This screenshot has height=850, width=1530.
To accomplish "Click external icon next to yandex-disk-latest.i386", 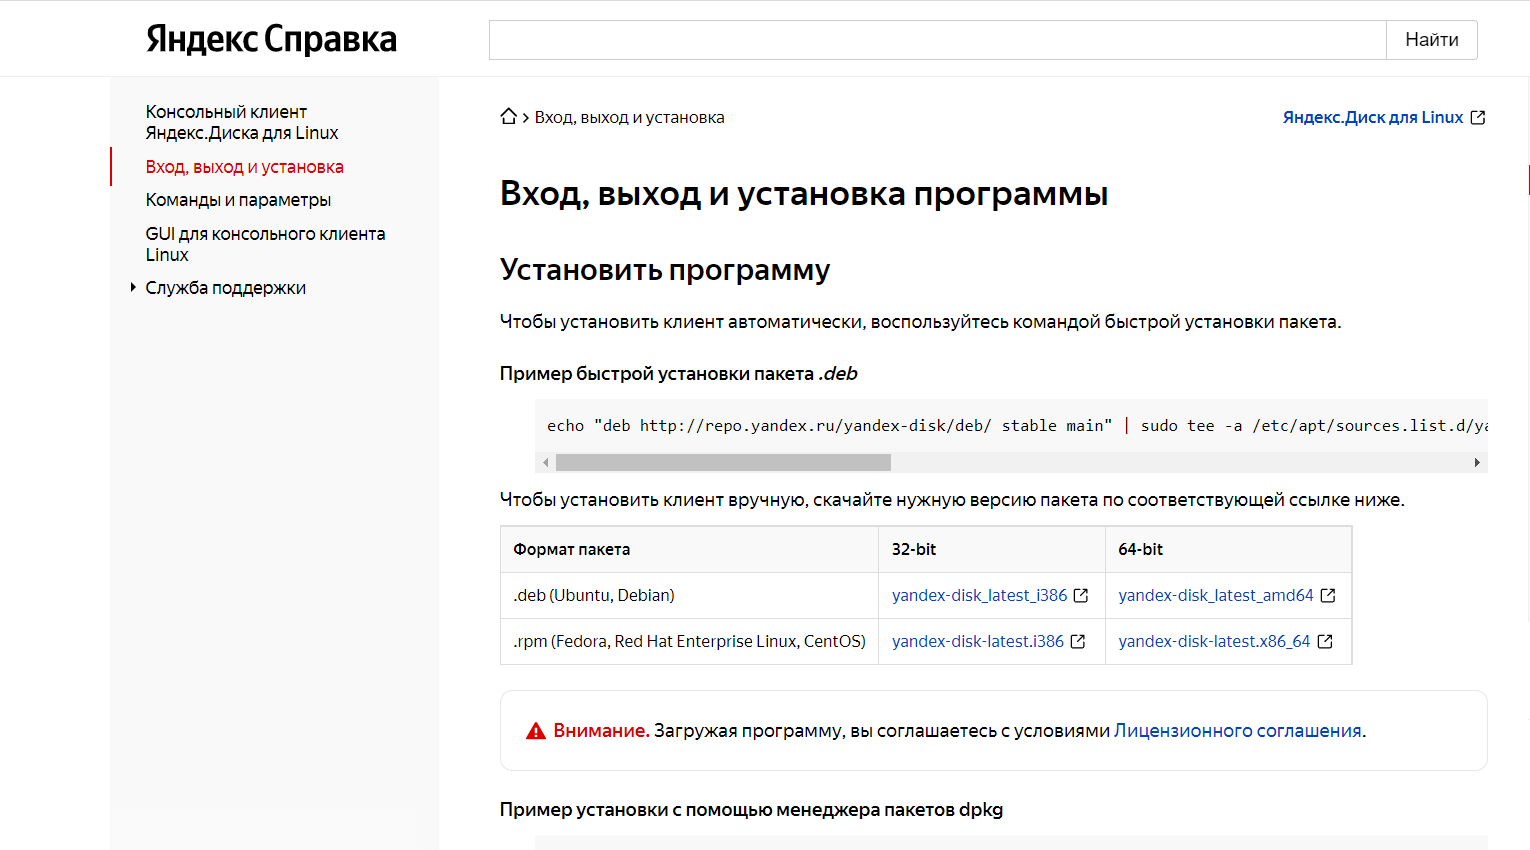I will [x=1078, y=642].
